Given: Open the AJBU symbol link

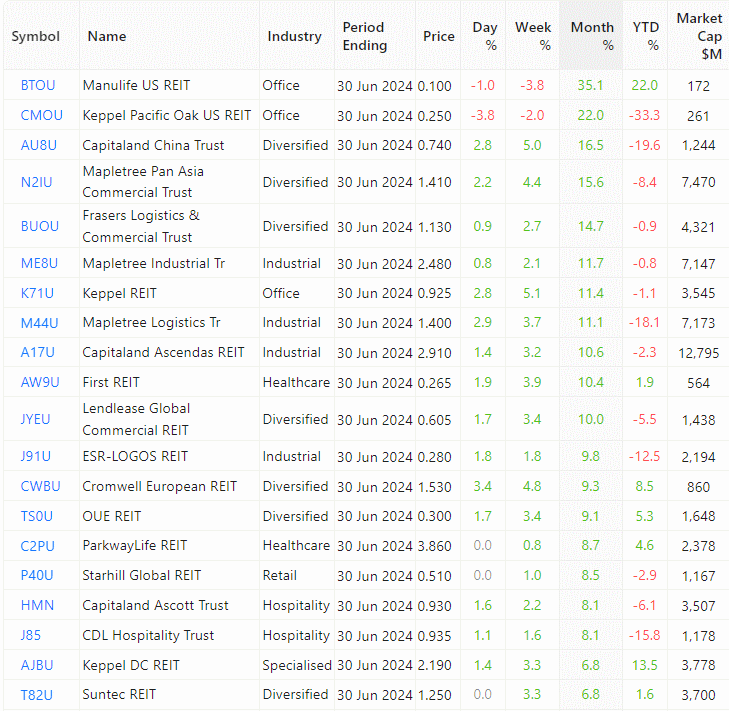Looking at the screenshot, I should (x=37, y=665).
